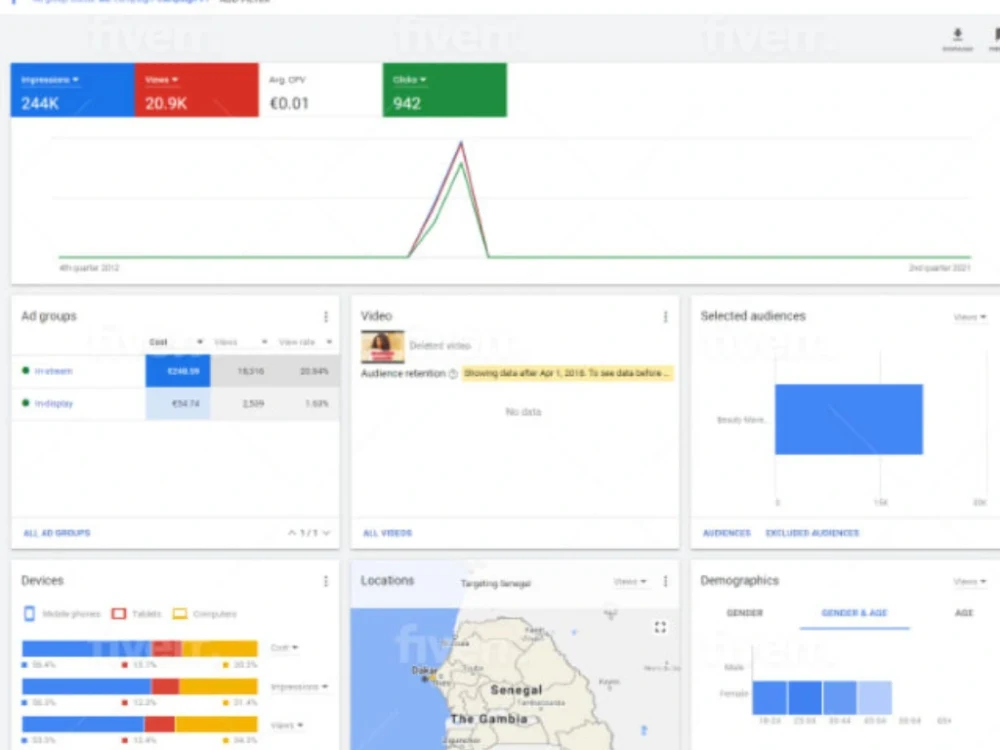Click the In-display cost cell
1000x750 pixels.
178,404
